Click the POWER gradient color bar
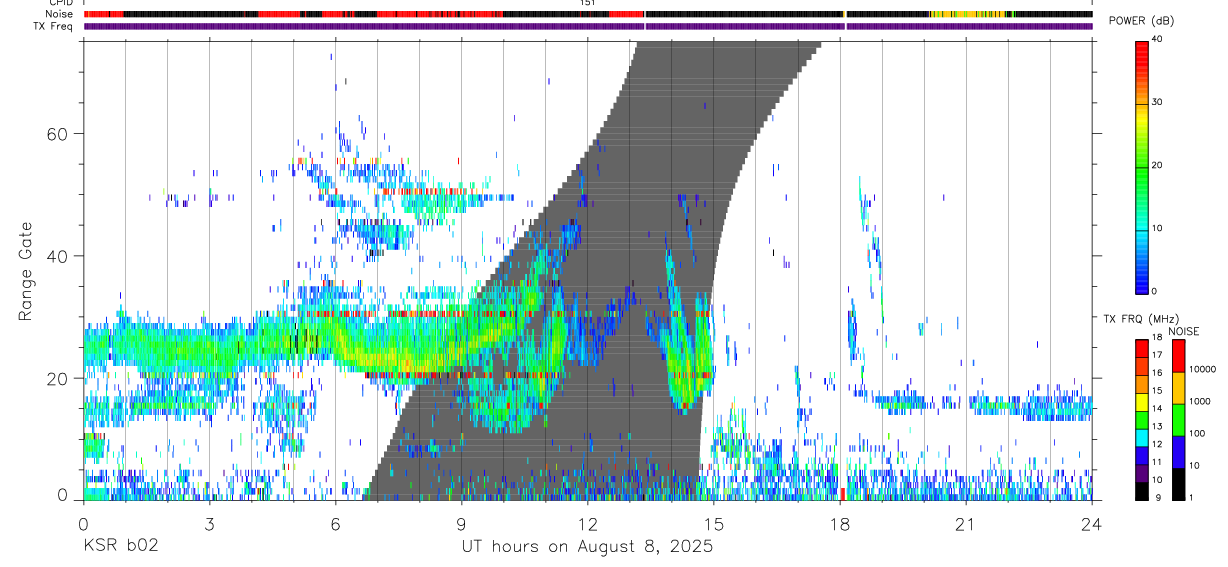 [1141, 168]
